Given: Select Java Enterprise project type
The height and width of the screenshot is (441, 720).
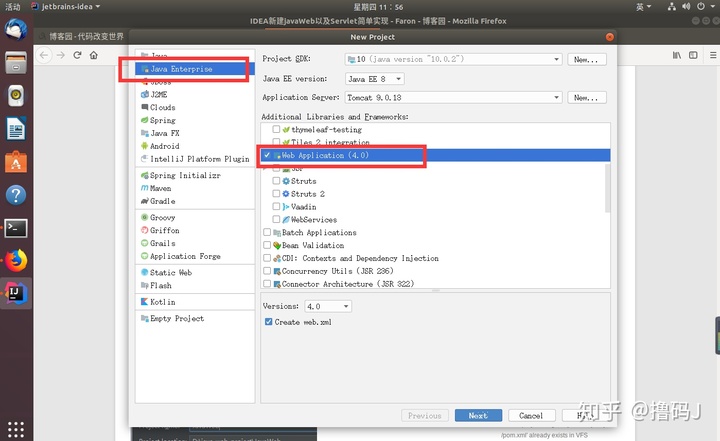Looking at the screenshot, I should click(195, 68).
